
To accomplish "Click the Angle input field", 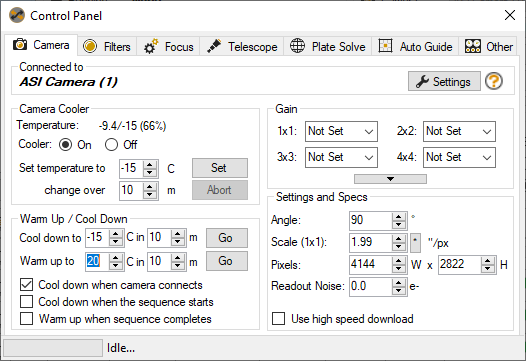I will coord(371,220).
